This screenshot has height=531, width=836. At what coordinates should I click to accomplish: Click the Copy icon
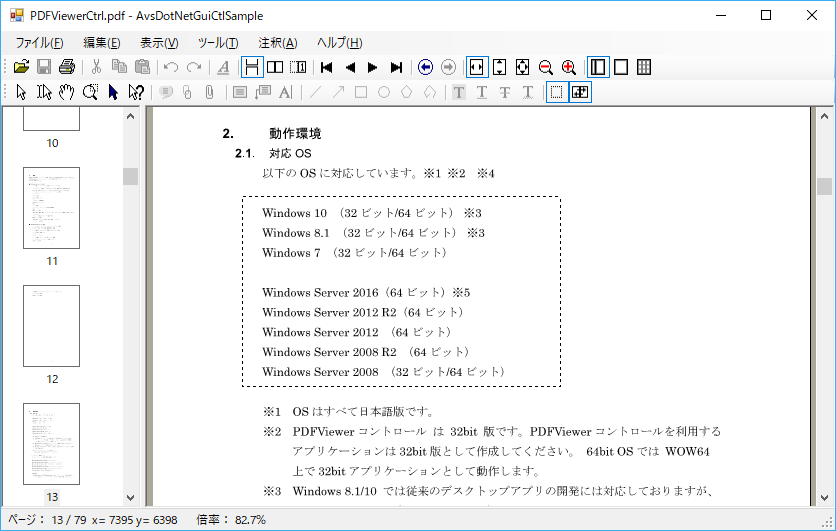119,67
